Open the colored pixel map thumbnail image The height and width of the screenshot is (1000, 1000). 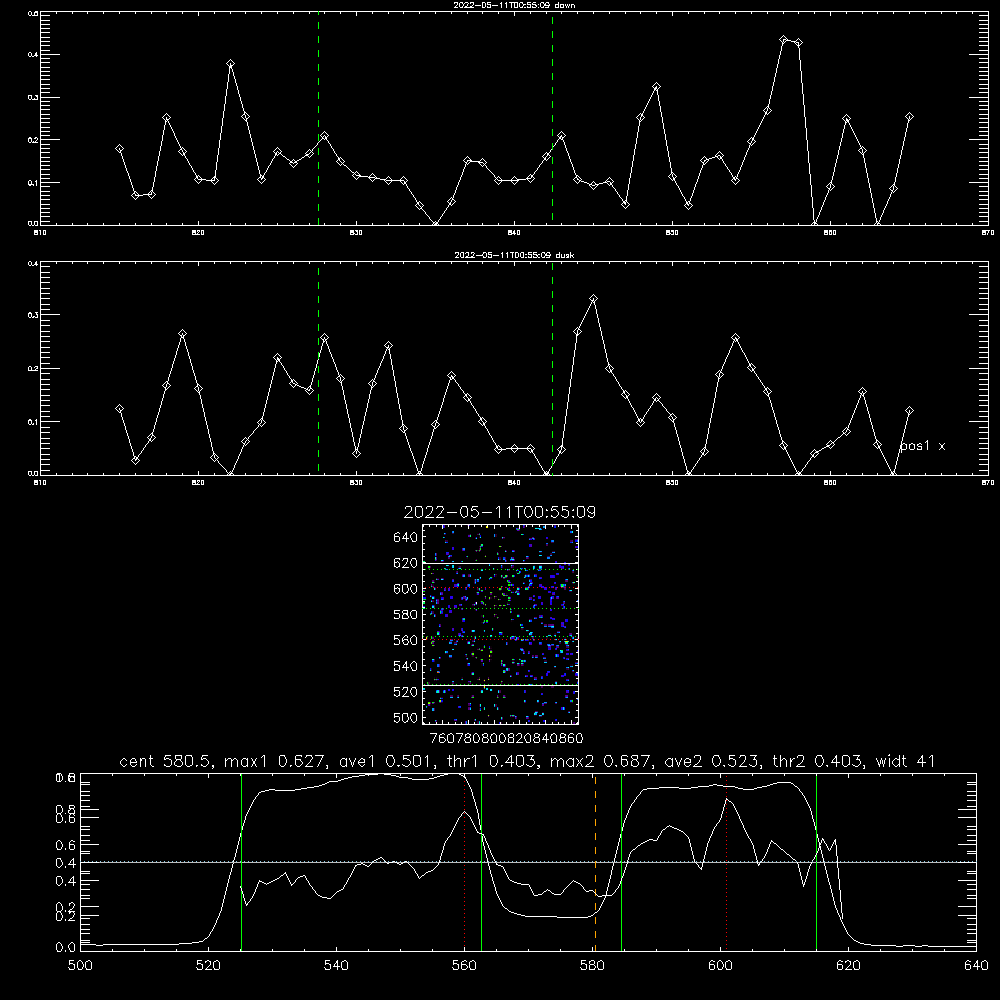tap(501, 624)
